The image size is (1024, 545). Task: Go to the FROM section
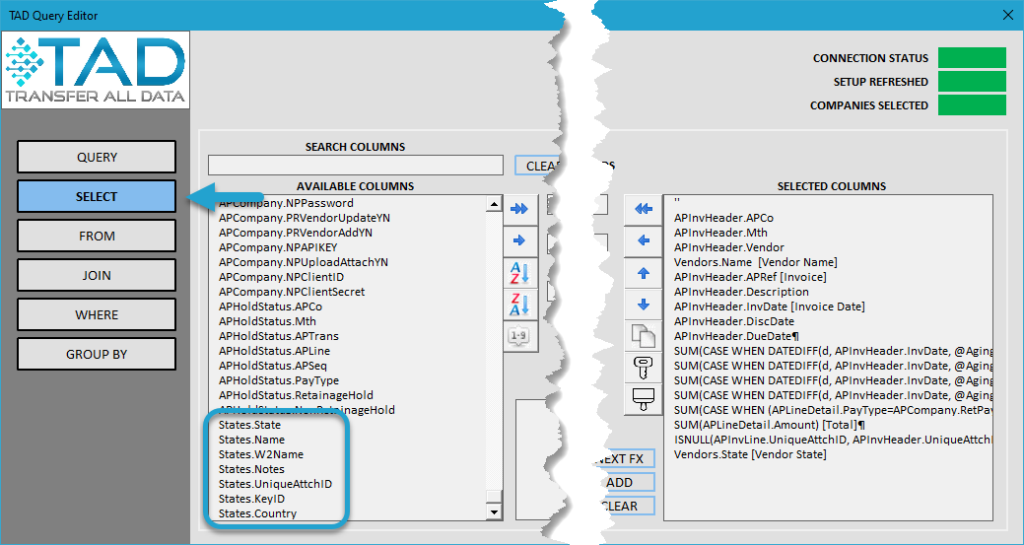(97, 236)
